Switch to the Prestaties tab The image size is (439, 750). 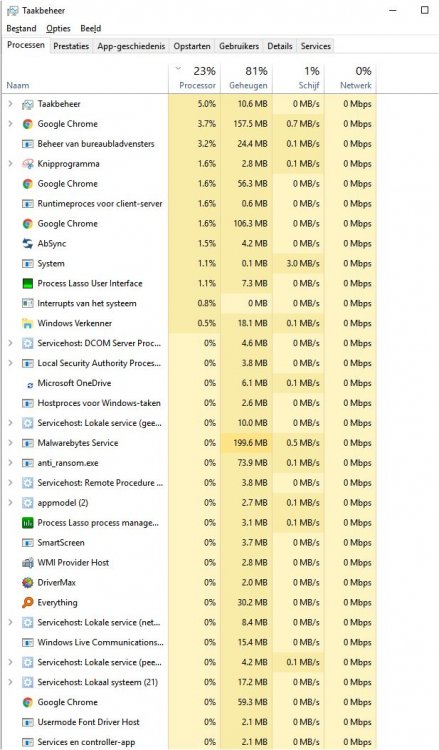pyautogui.click(x=71, y=46)
